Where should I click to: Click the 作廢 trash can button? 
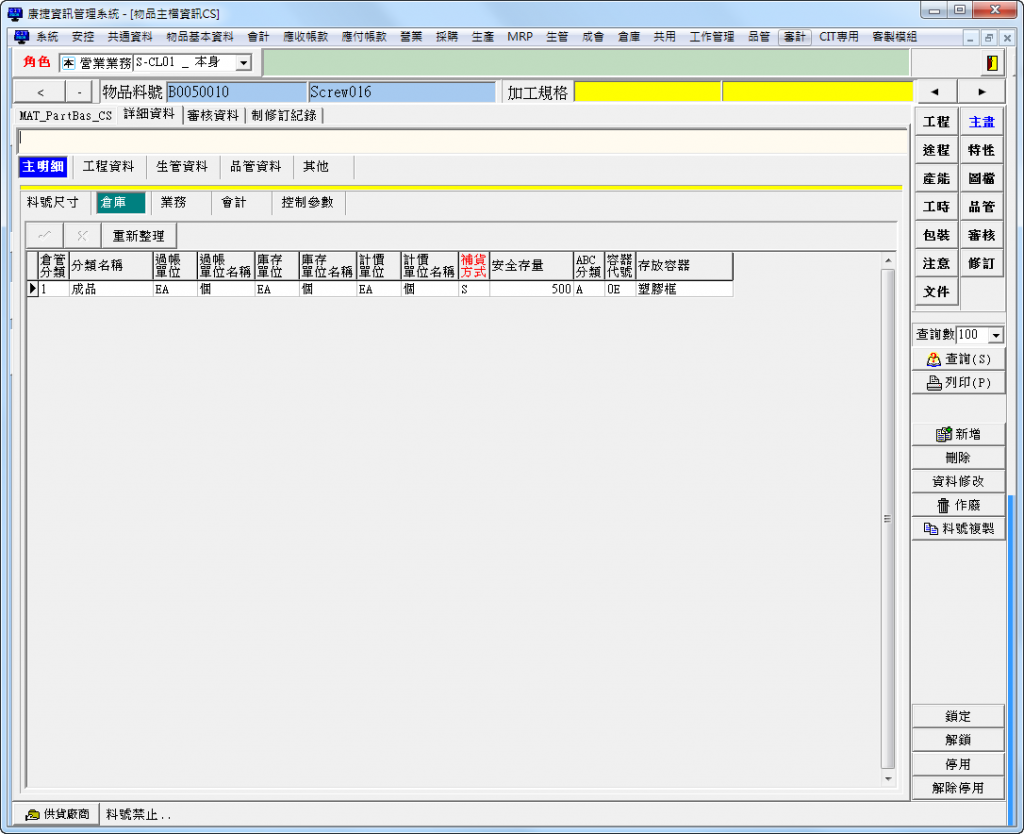(958, 506)
